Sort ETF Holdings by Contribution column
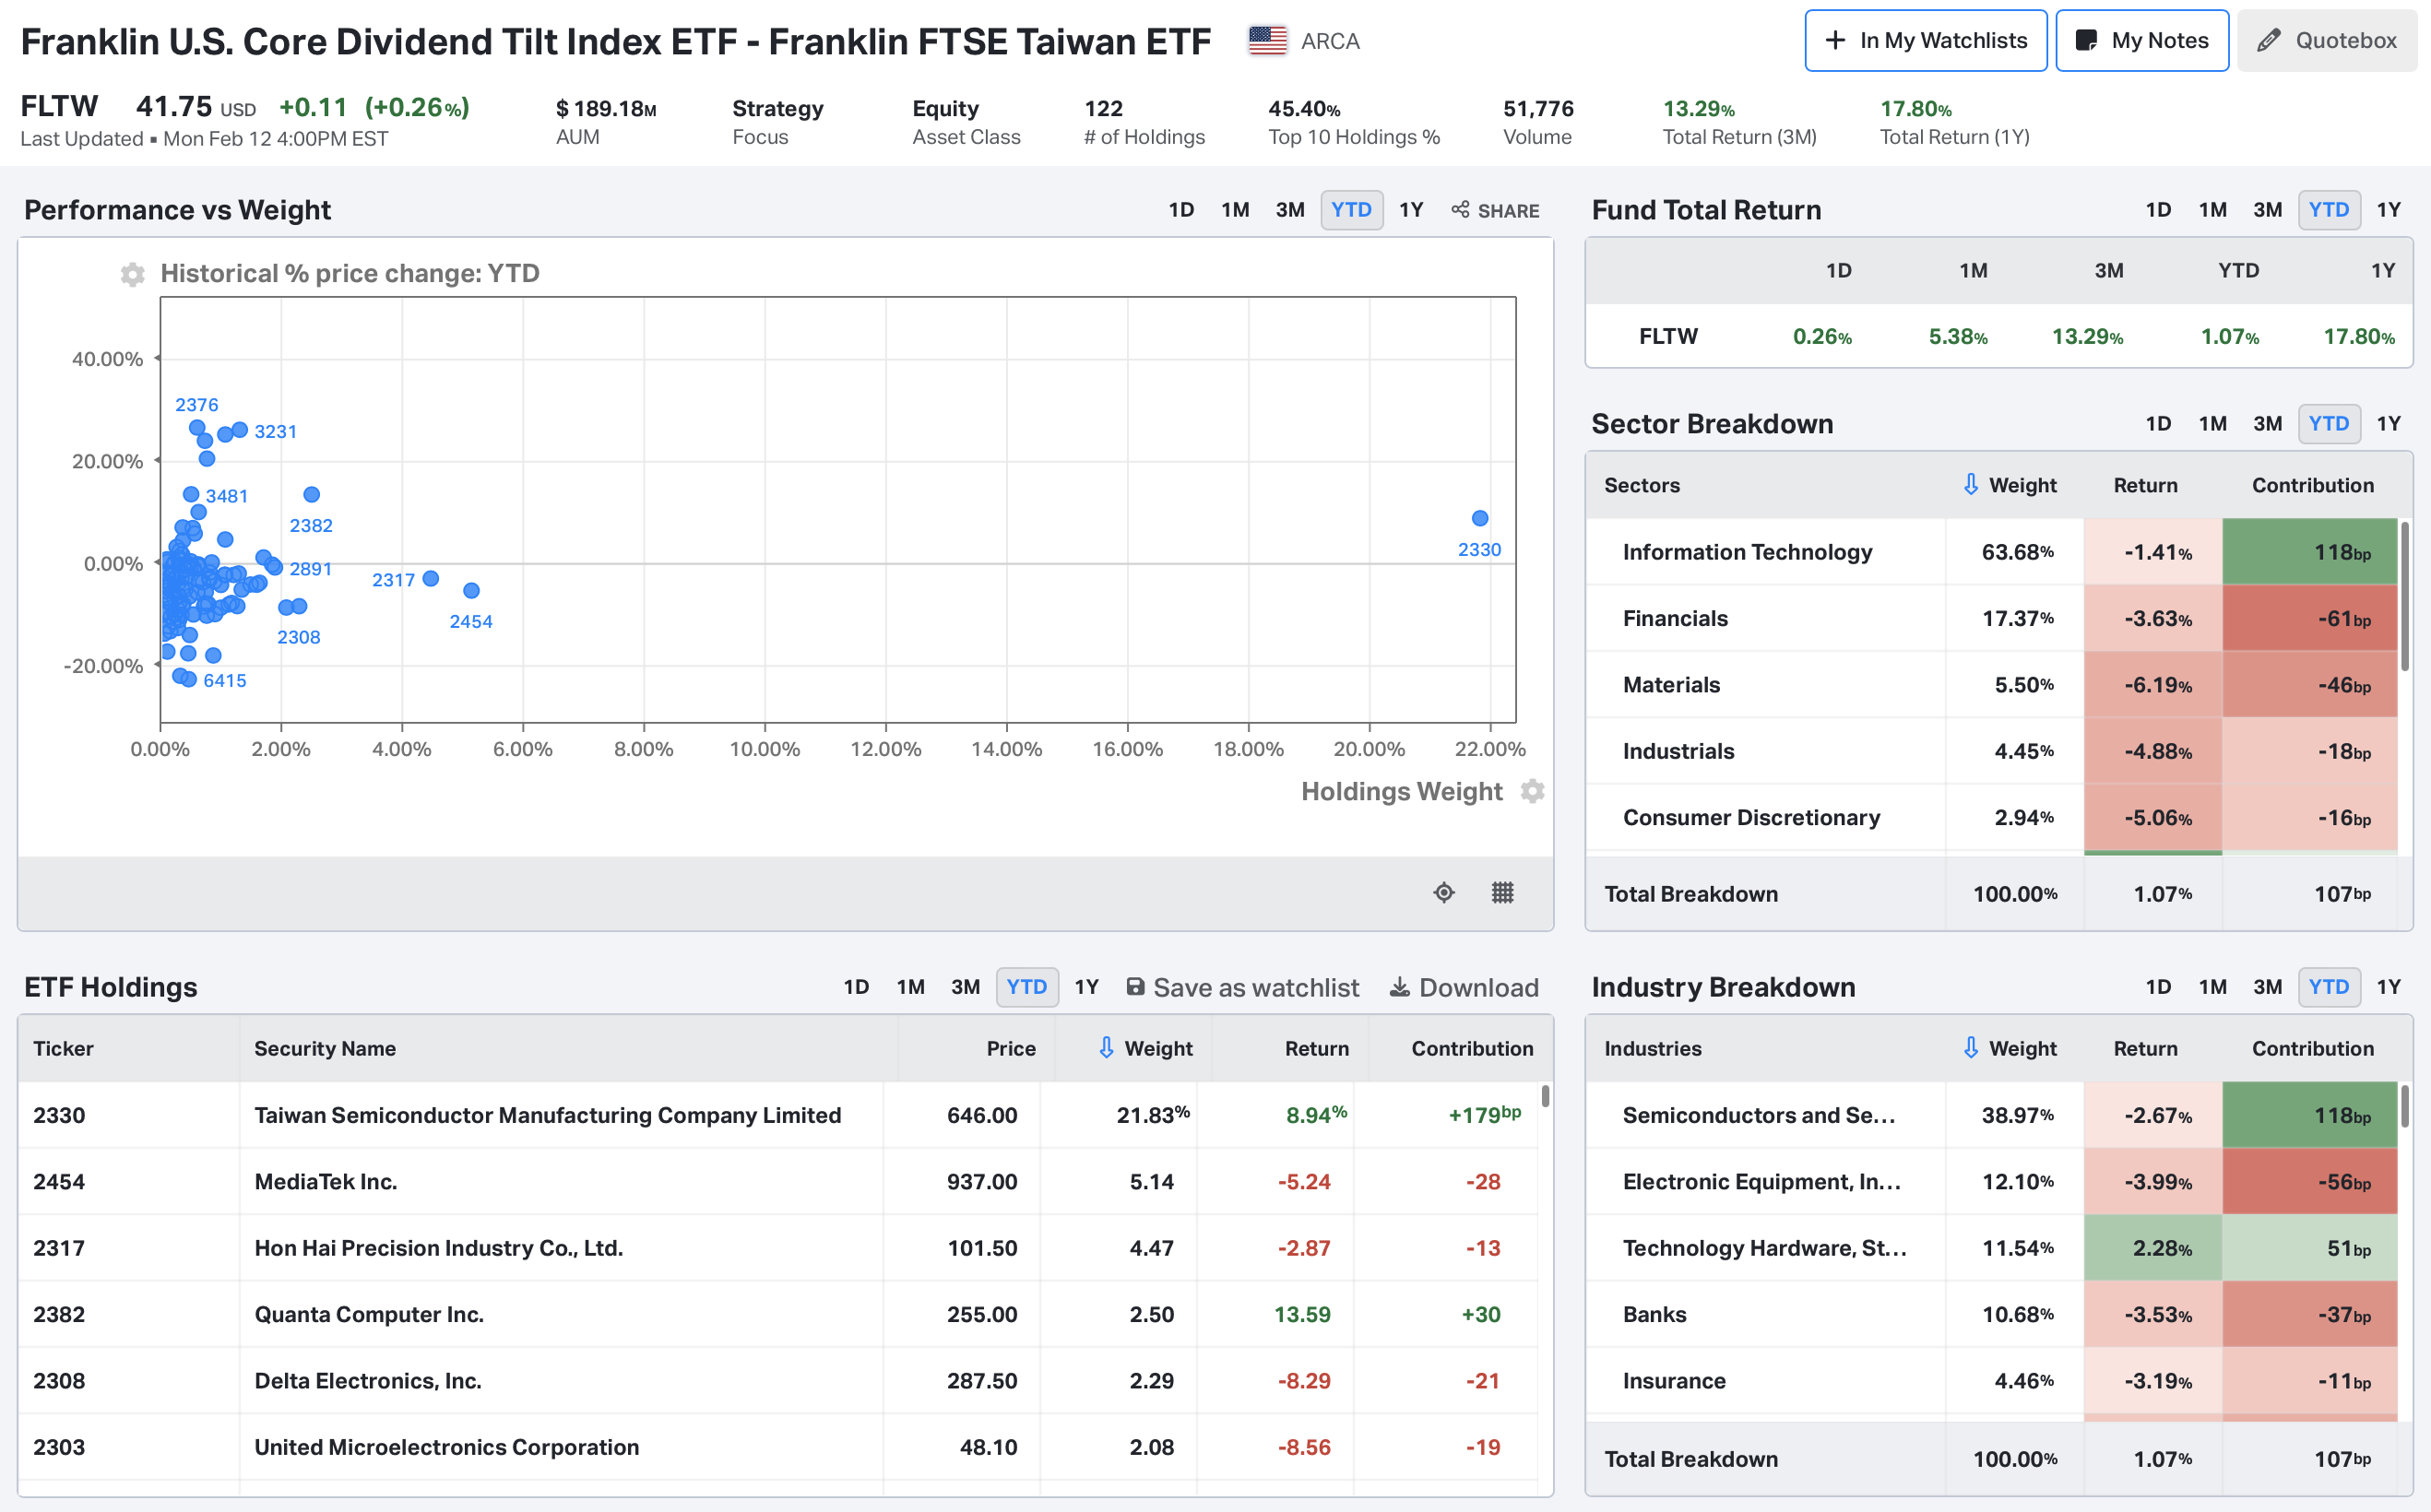The image size is (2431, 1512). [1472, 1048]
